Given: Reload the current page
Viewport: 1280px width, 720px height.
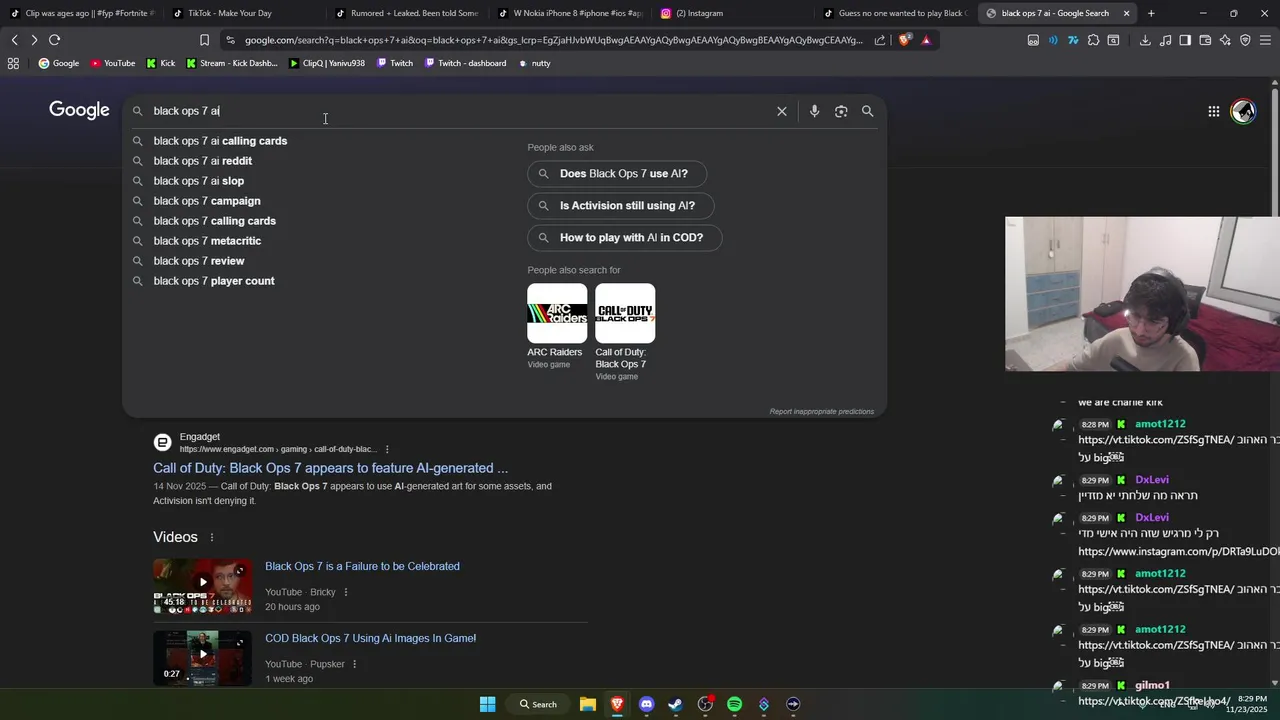Looking at the screenshot, I should click(x=54, y=40).
